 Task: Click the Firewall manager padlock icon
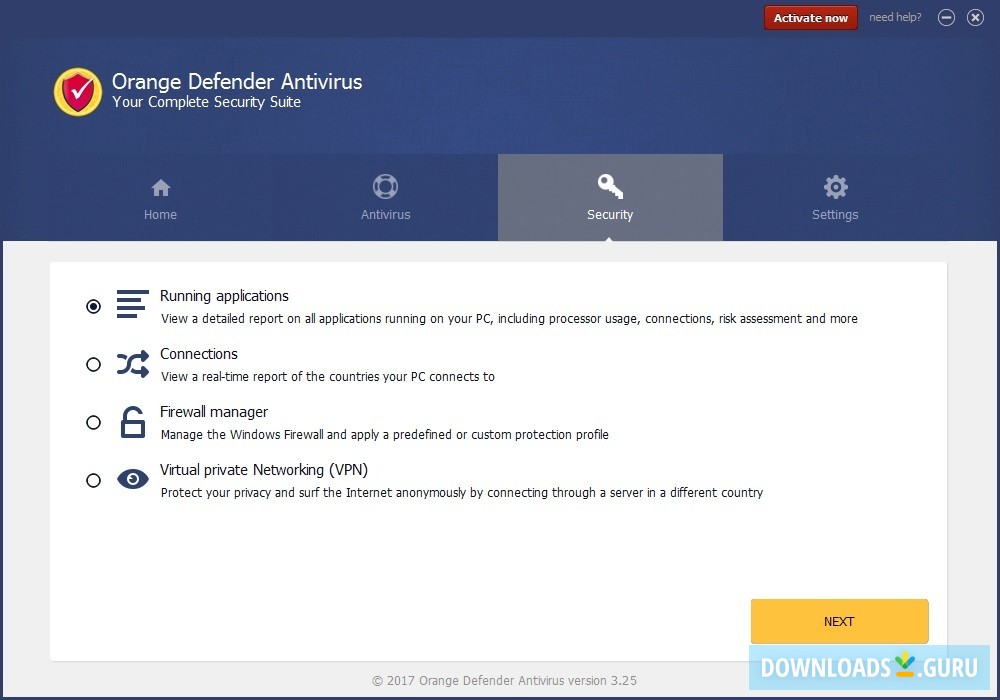click(133, 422)
